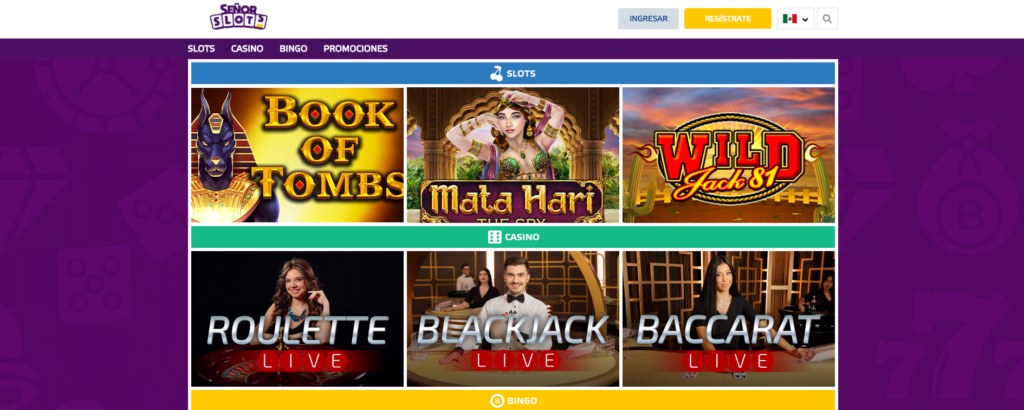
Task: Launch the Wild Jack 81 slot
Action: pyautogui.click(x=728, y=155)
